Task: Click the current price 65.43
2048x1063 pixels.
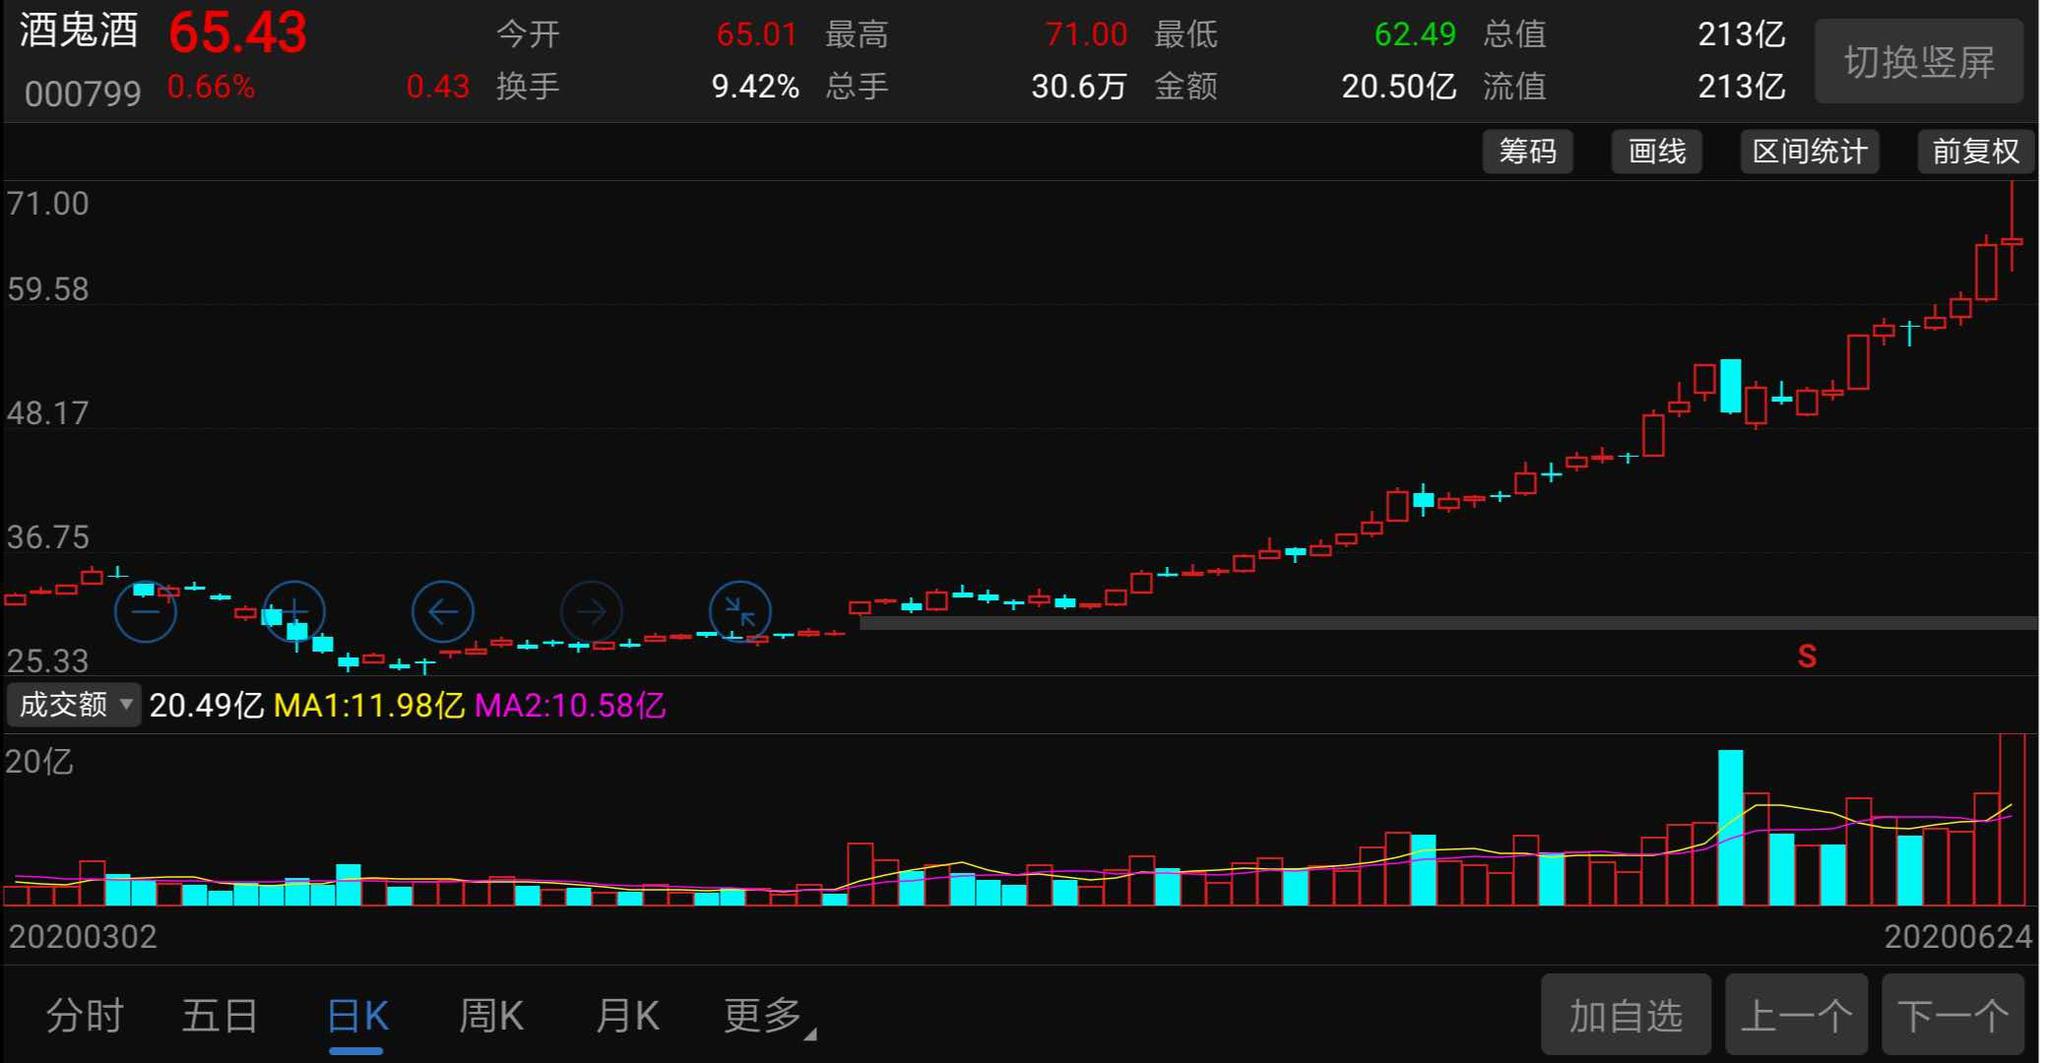Action: (238, 33)
